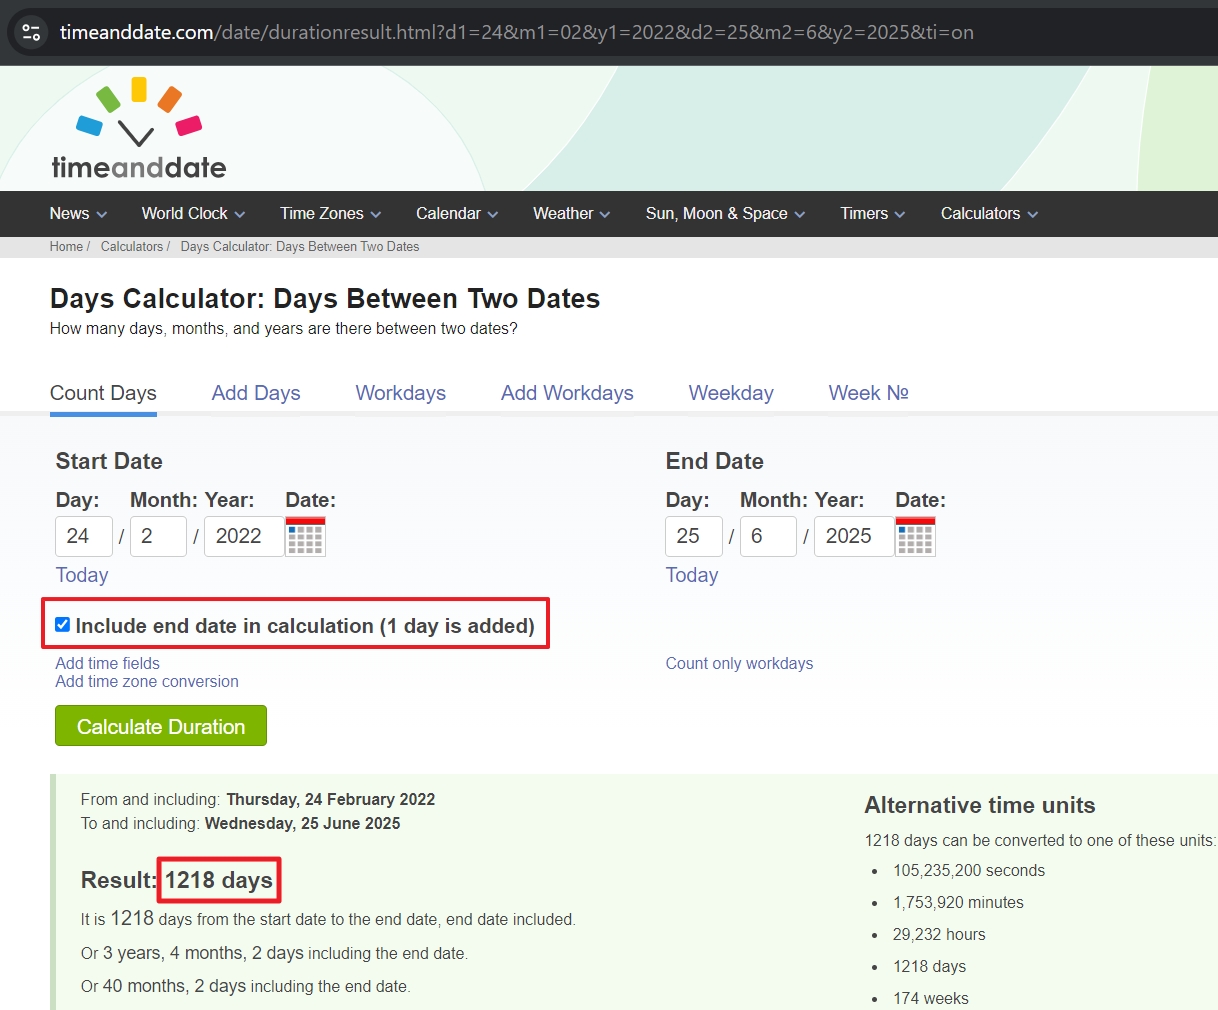
Task: Click the timeanddate logo
Action: [x=139, y=128]
